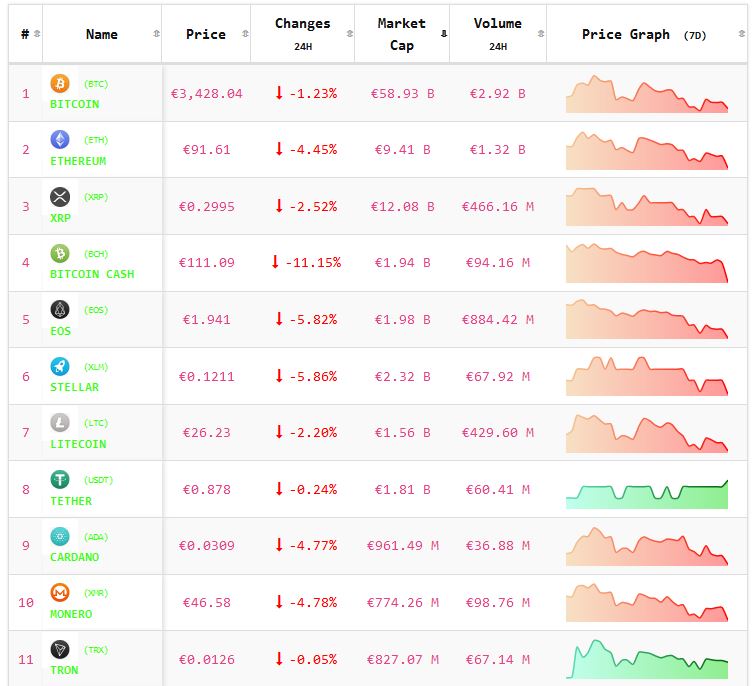This screenshot has width=752, height=686.
Task: Open the BITCOIN CASH name link
Action: coord(91,274)
